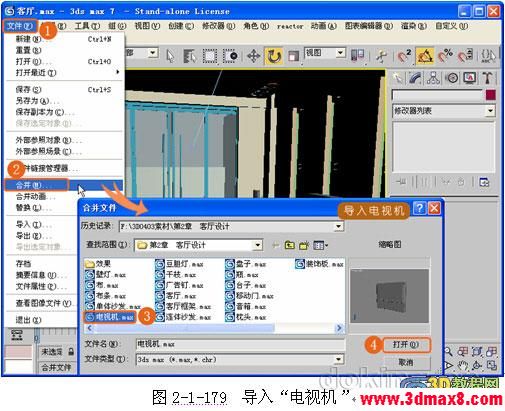This screenshot has height=411, width=505.
Task: Open the 工具 menu
Action: (x=87, y=26)
